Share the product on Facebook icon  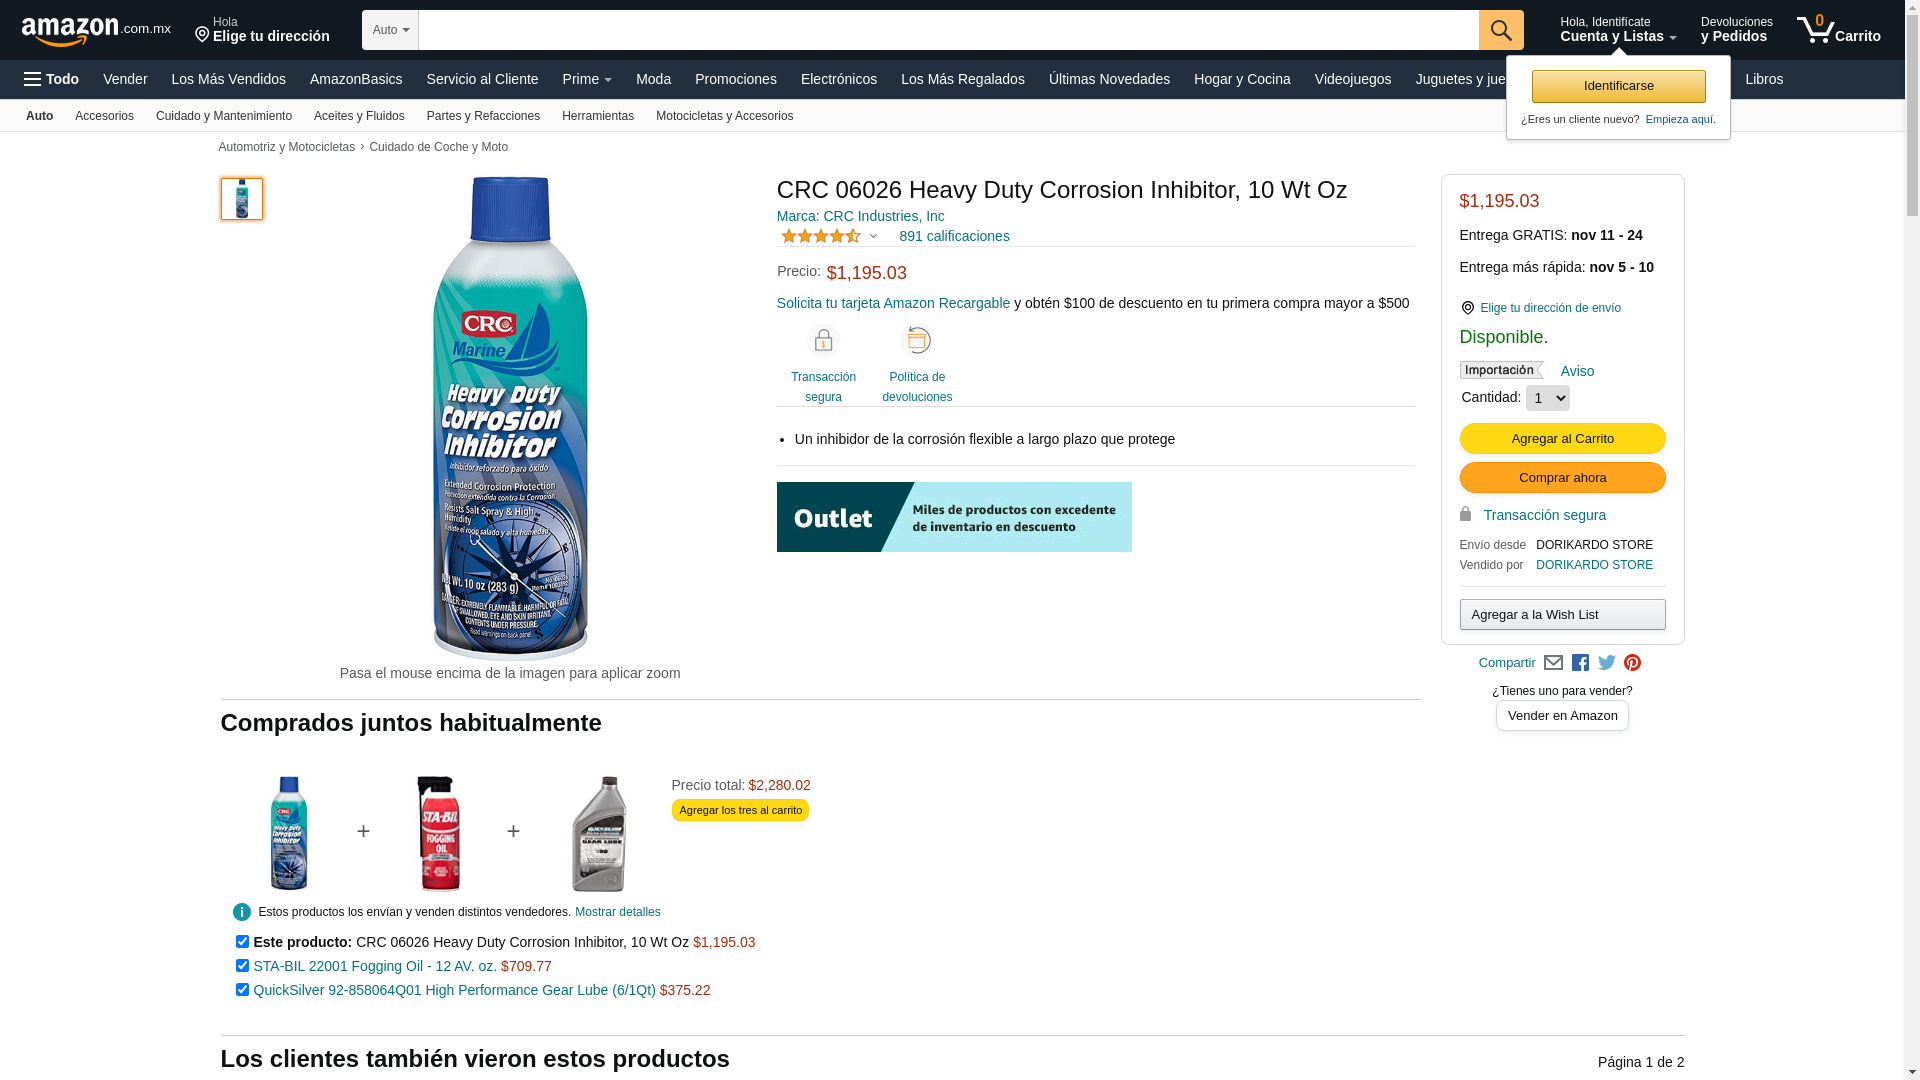click(1580, 663)
